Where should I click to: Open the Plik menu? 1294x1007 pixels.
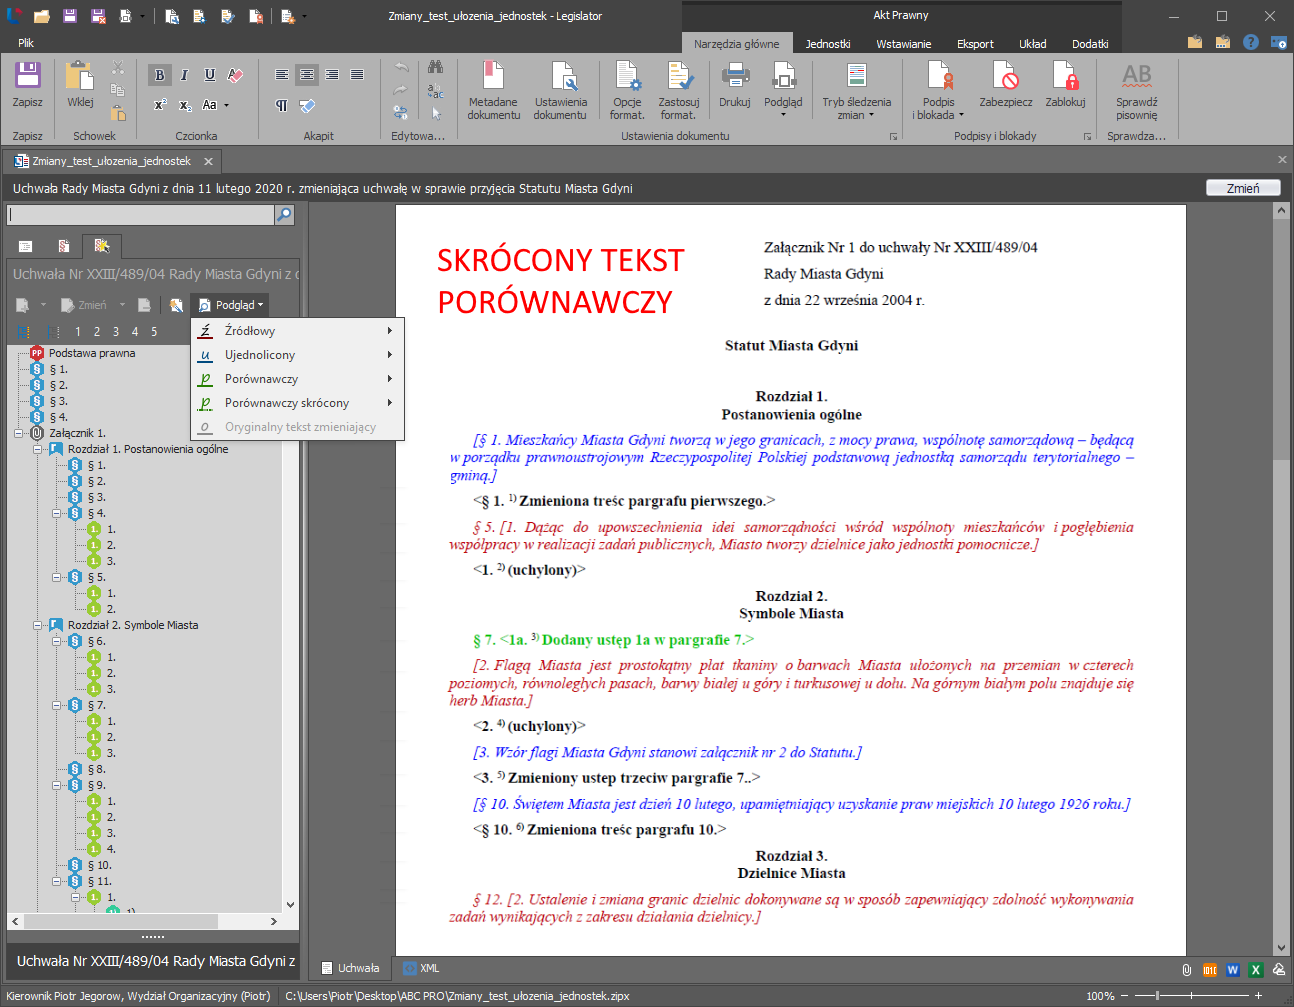coord(26,43)
